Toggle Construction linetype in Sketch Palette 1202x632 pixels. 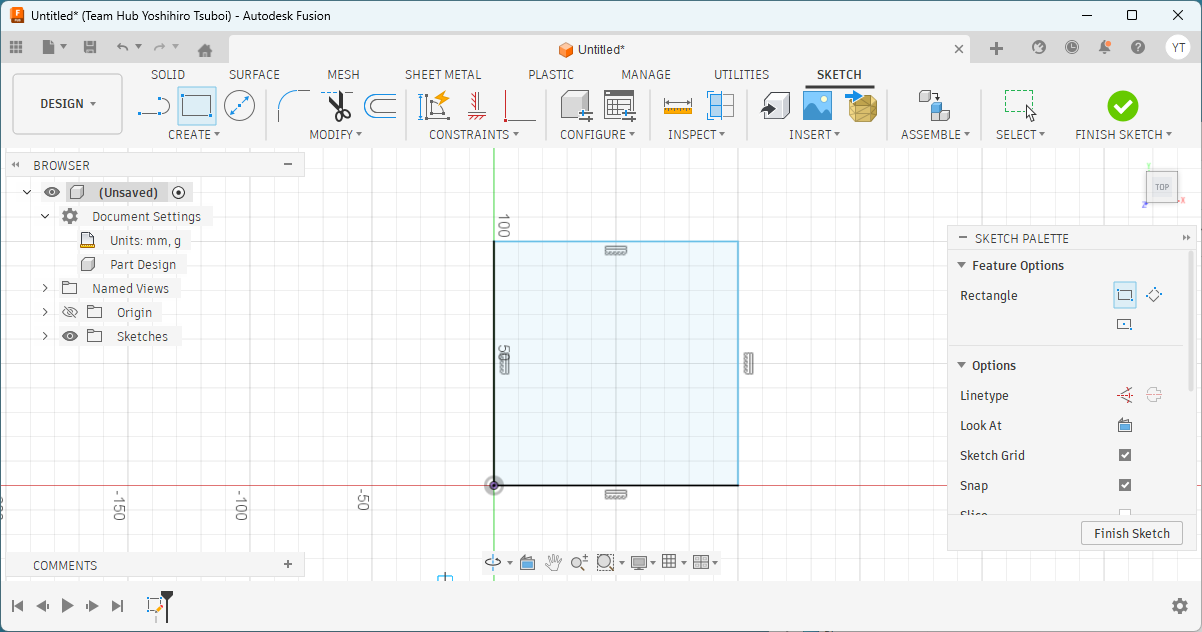point(1125,395)
